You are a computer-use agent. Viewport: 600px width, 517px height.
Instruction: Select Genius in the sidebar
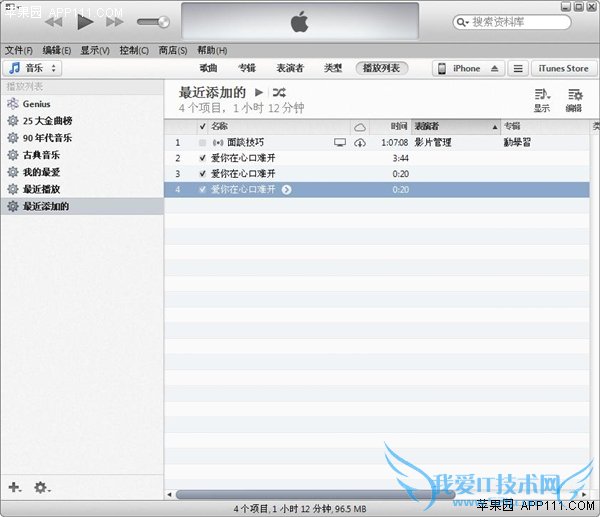[x=82, y=104]
